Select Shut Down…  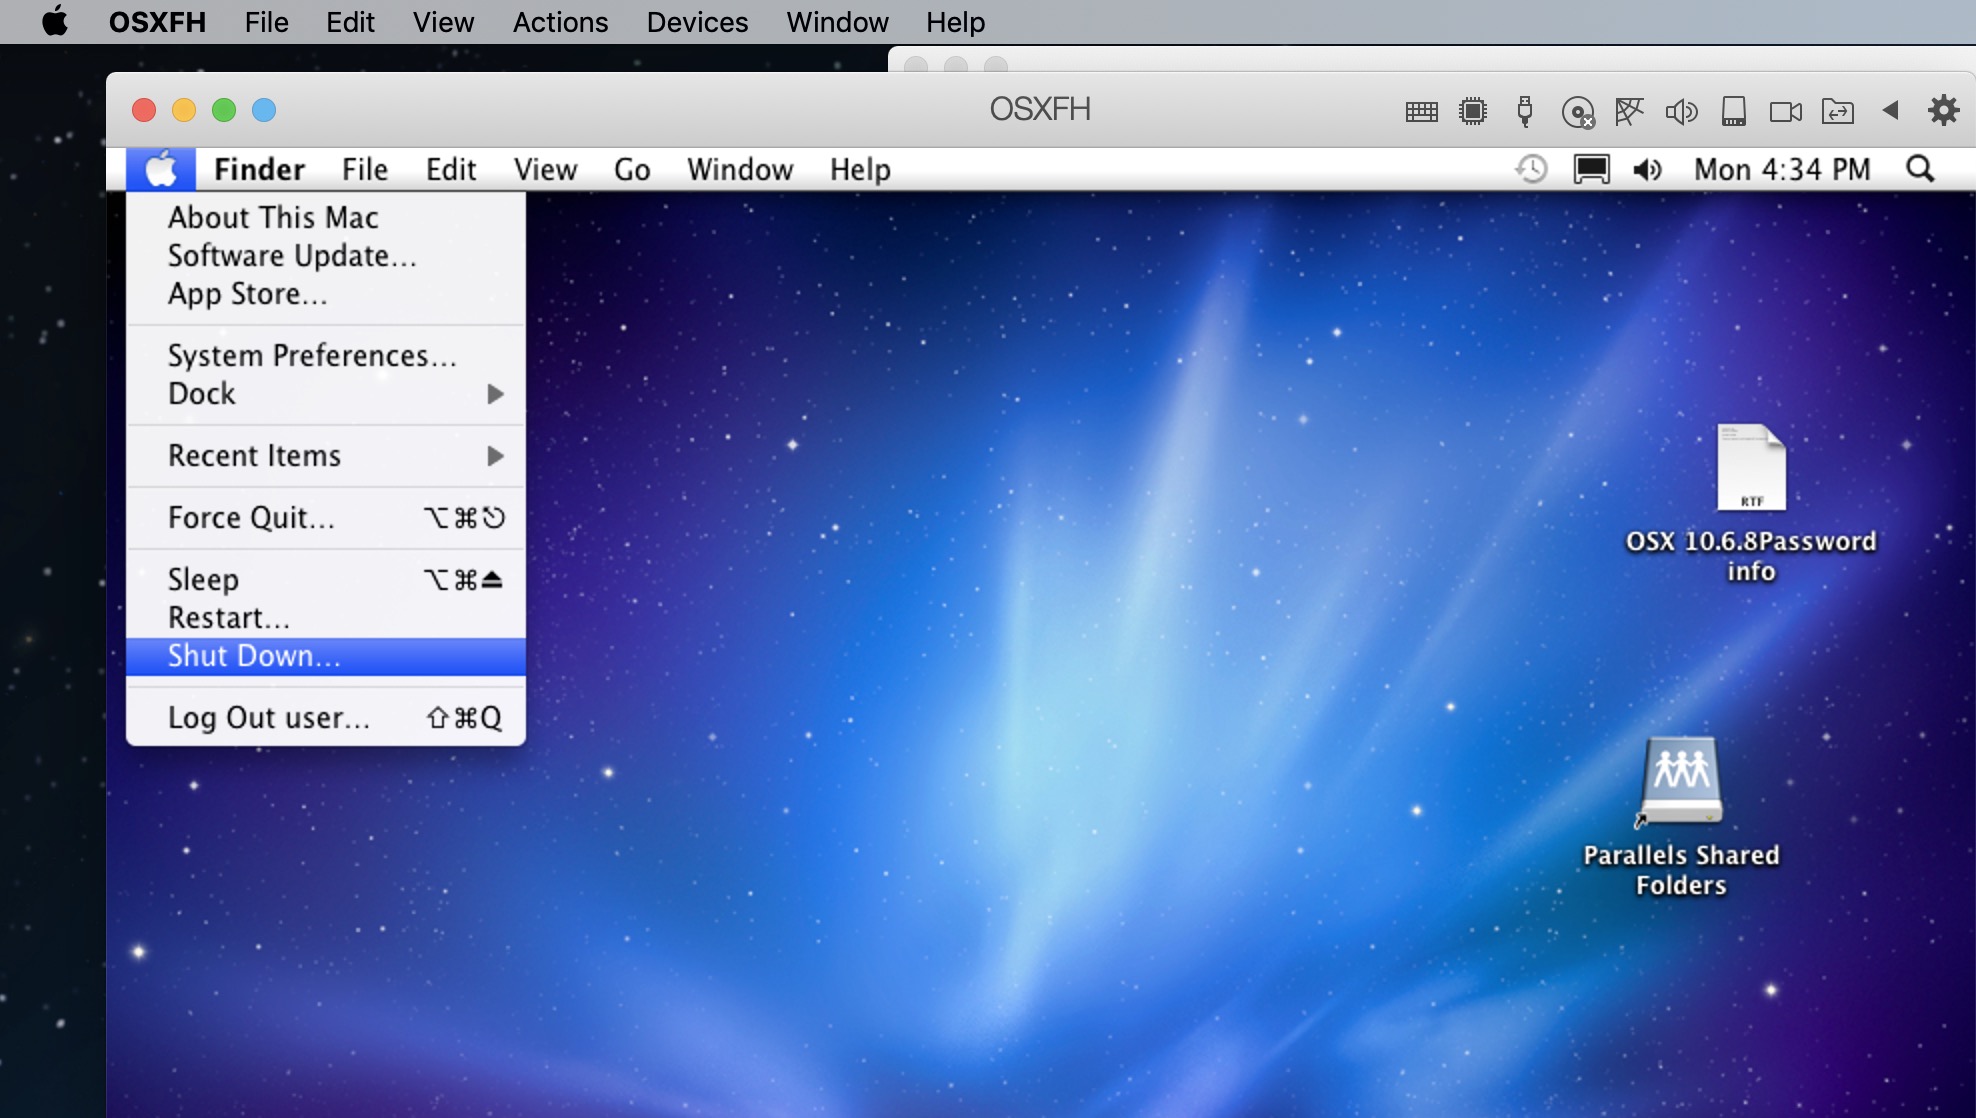(326, 656)
